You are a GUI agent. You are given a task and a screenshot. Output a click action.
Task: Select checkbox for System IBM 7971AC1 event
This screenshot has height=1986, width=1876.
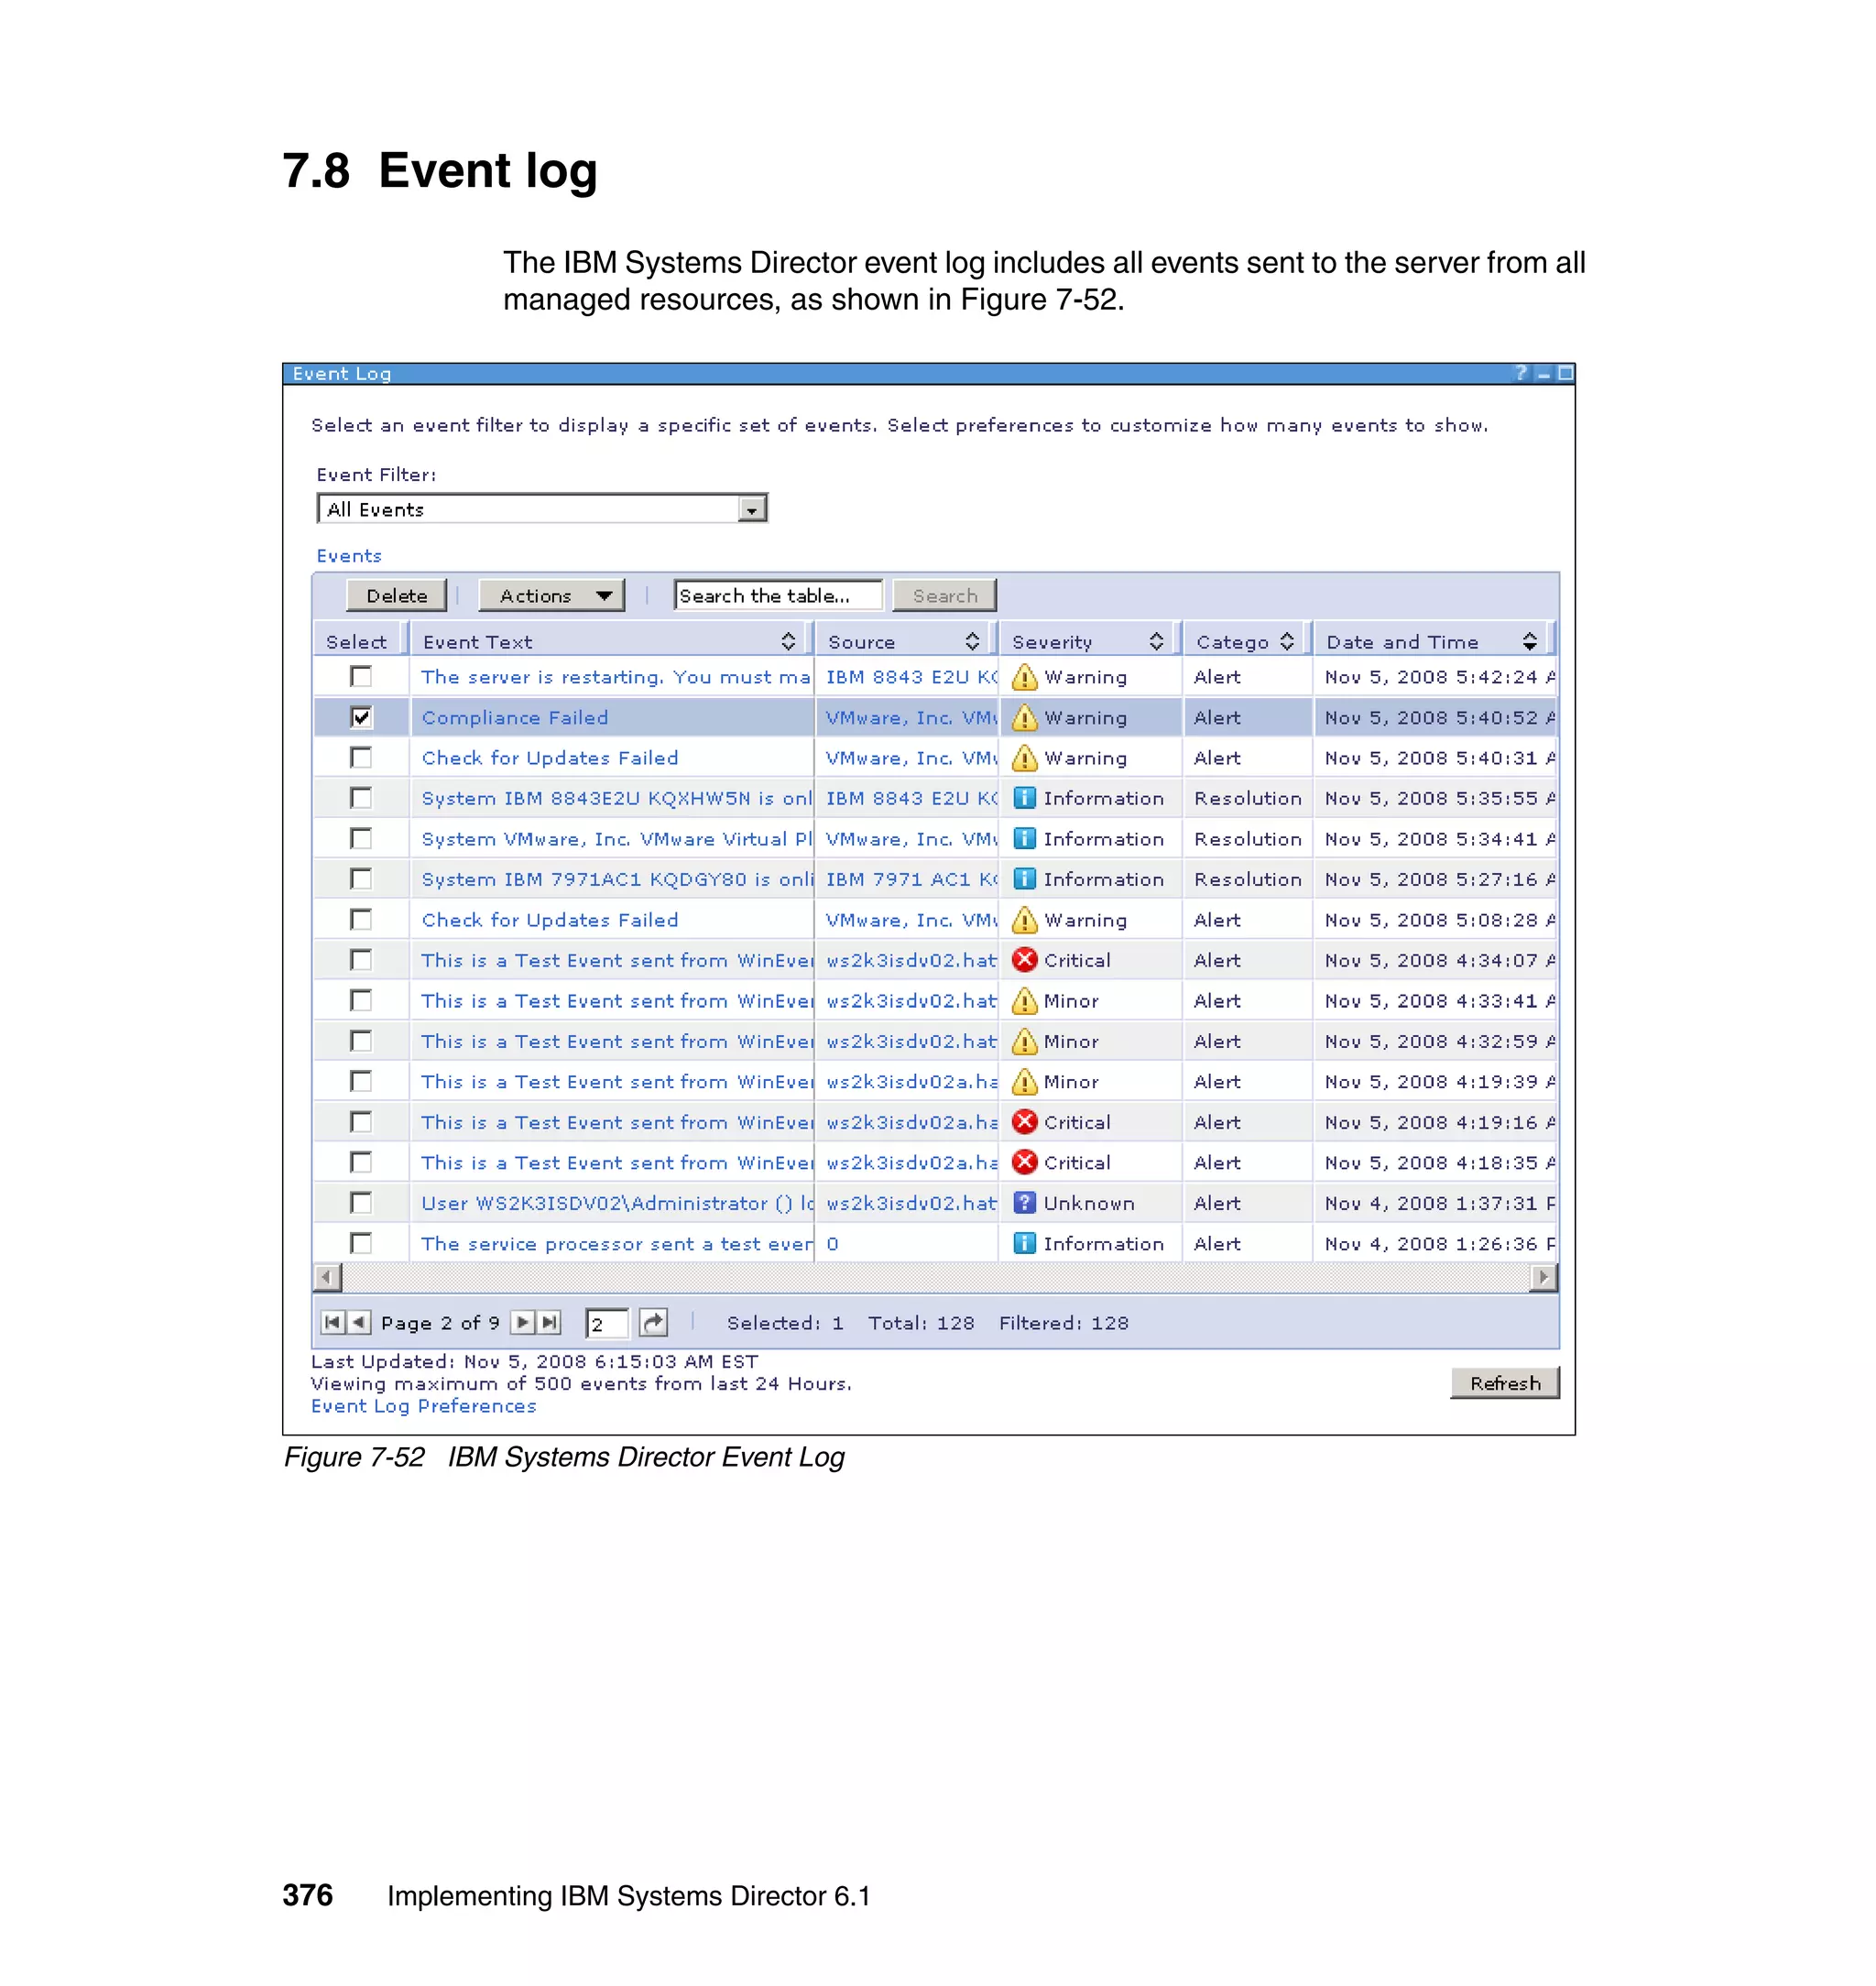point(361,879)
